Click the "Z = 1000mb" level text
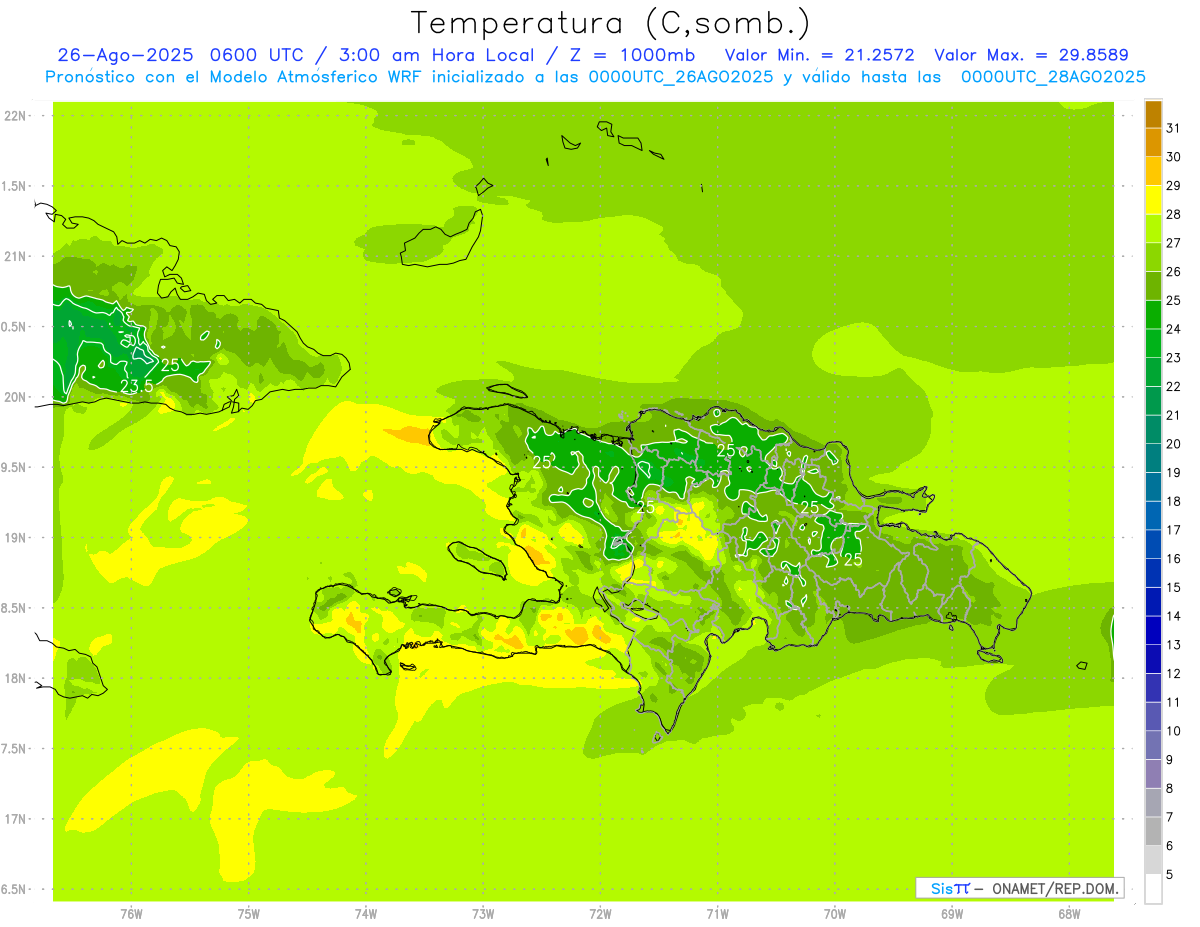 point(634,55)
